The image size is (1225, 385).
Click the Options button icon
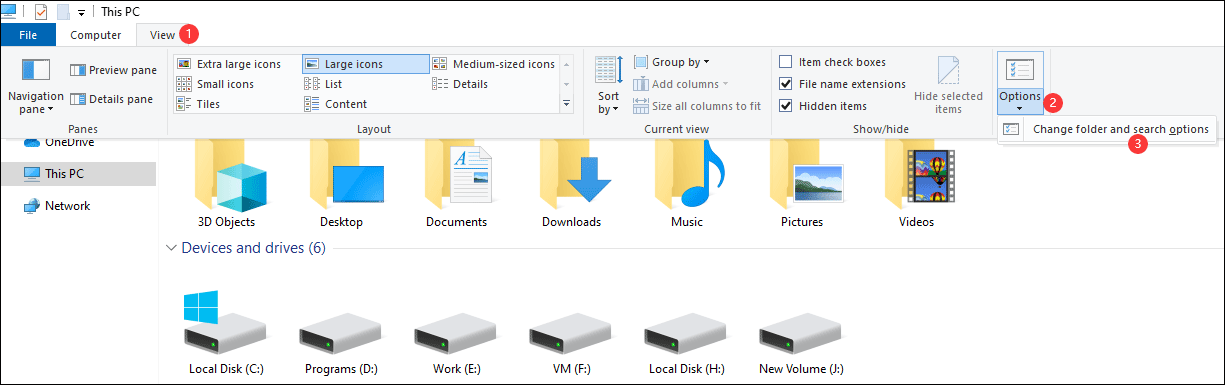tap(1020, 70)
